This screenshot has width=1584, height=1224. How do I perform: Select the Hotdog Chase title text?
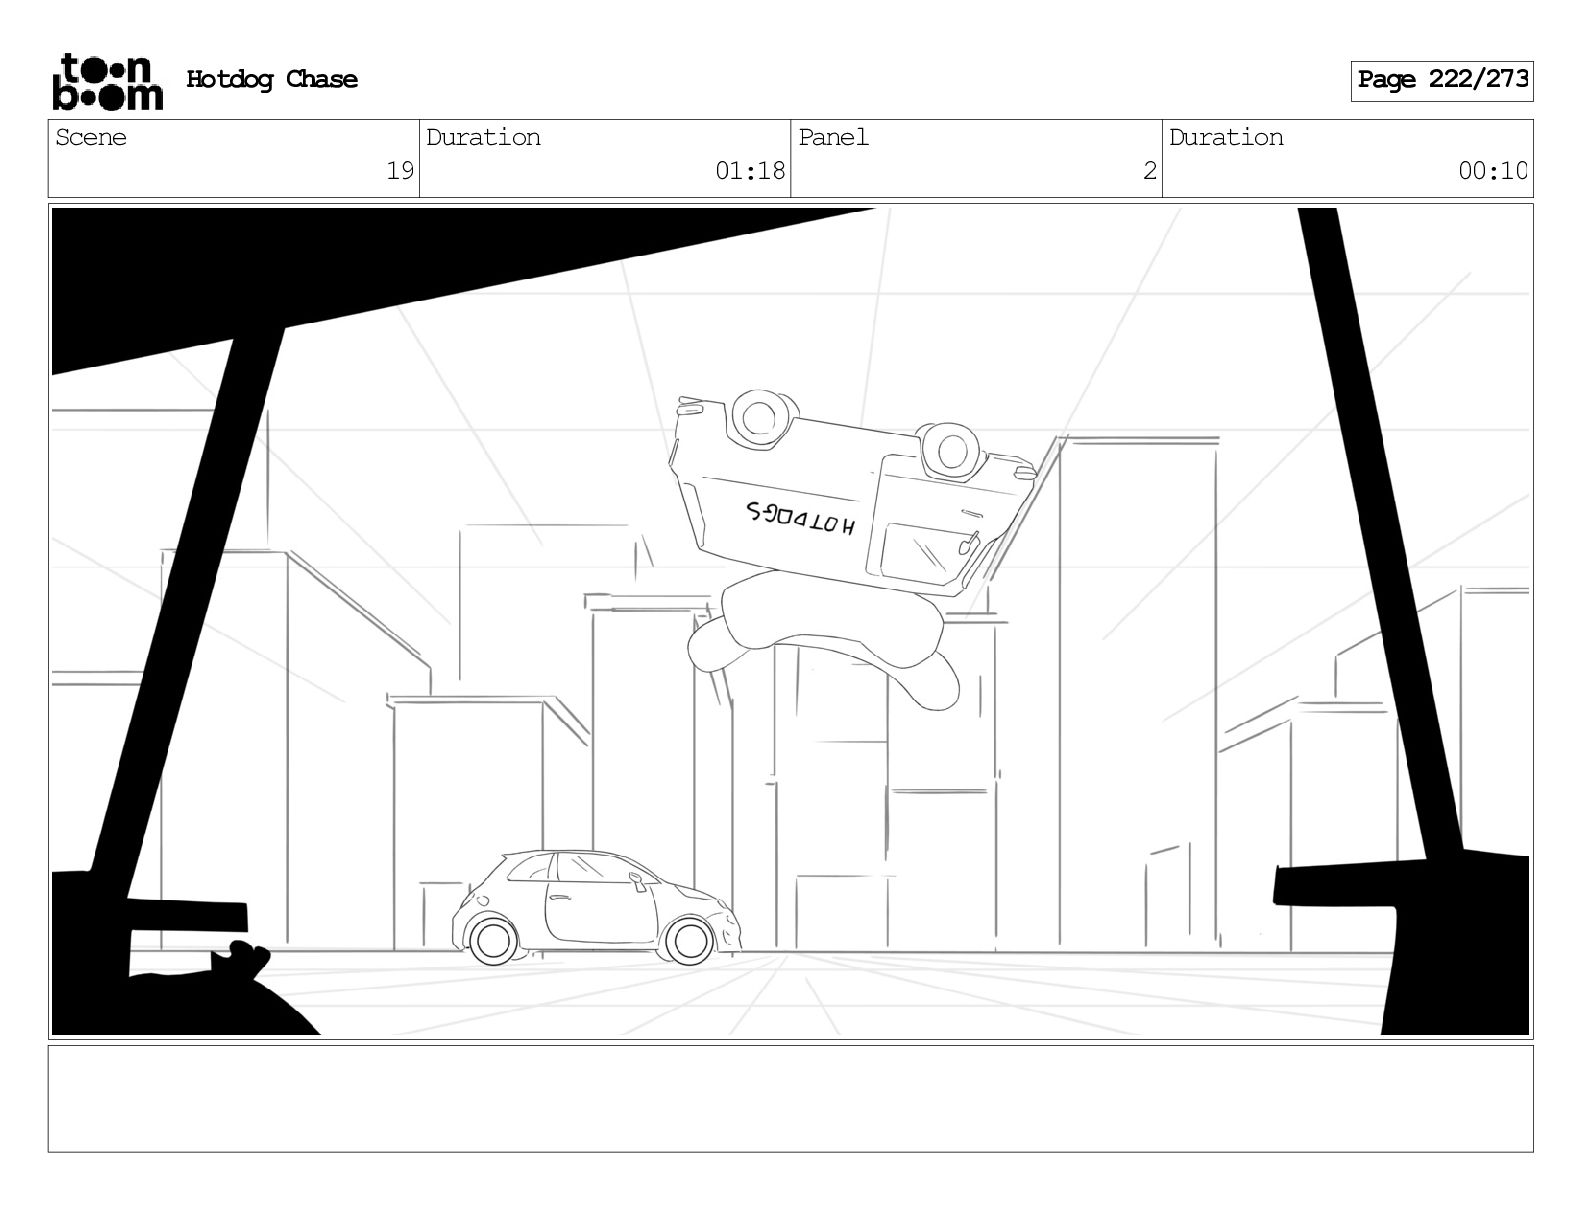tap(272, 80)
